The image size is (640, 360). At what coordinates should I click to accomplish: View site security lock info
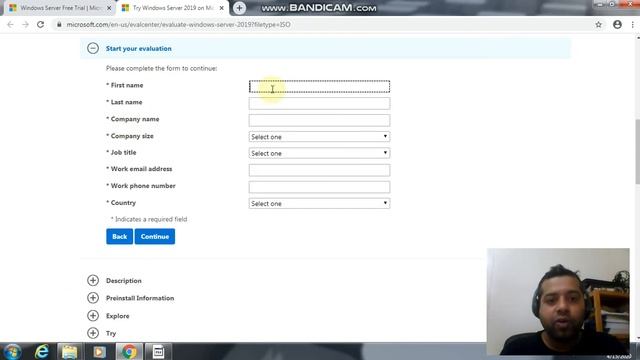59,24
